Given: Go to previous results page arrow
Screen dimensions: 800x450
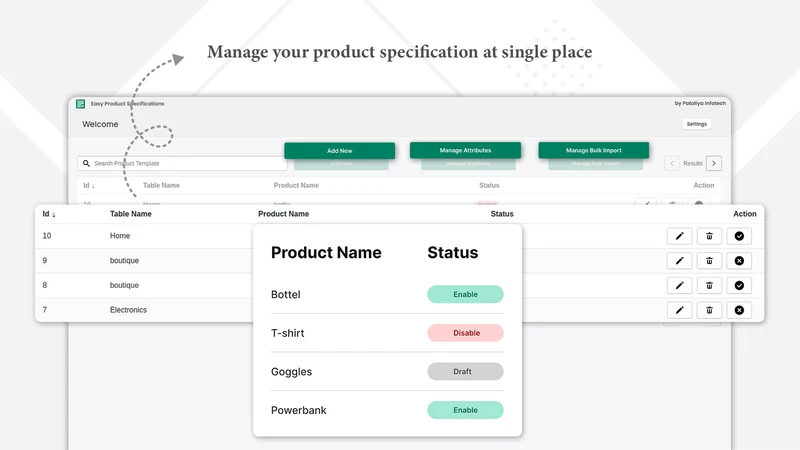Looking at the screenshot, I should pos(672,163).
